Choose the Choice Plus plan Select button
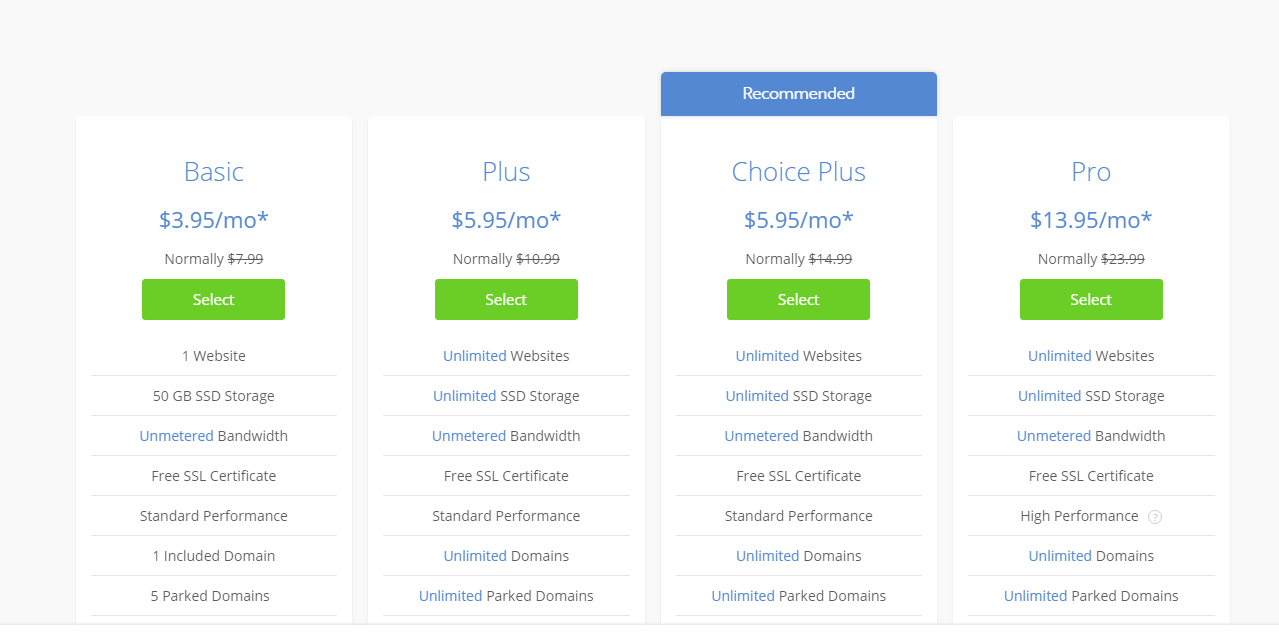 coord(798,300)
